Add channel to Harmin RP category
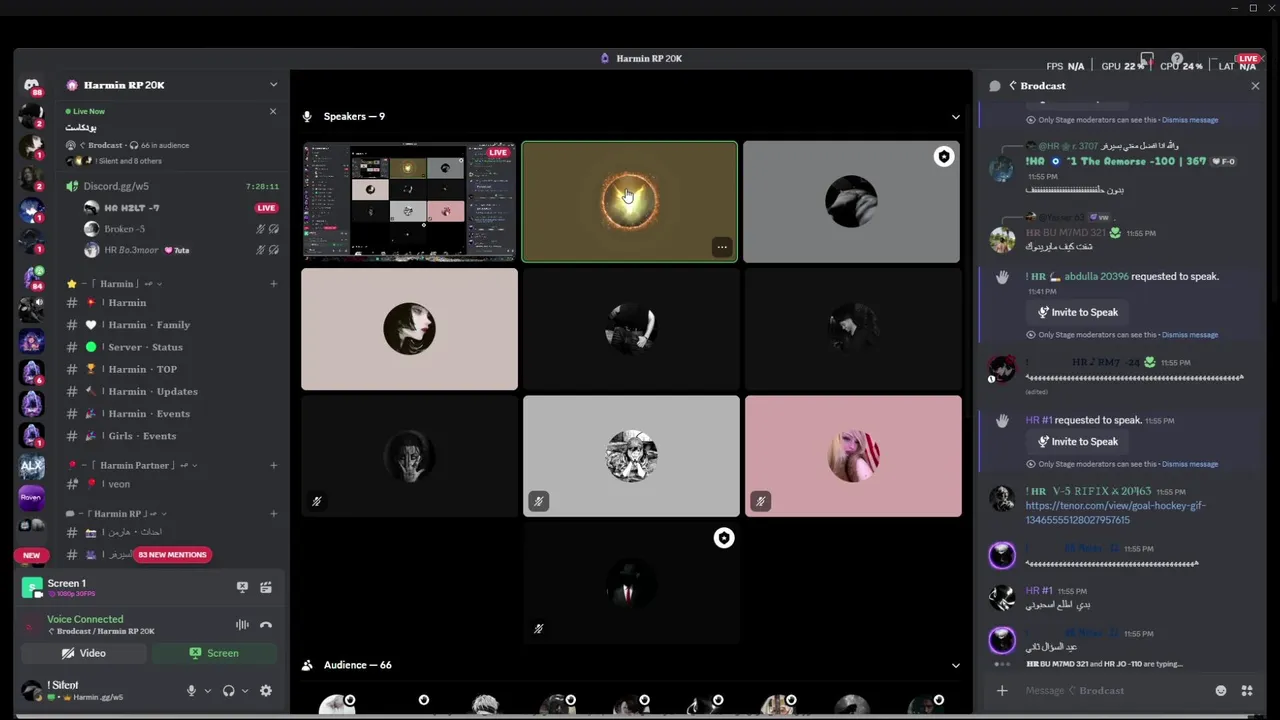This screenshot has height=720, width=1280. (x=273, y=514)
